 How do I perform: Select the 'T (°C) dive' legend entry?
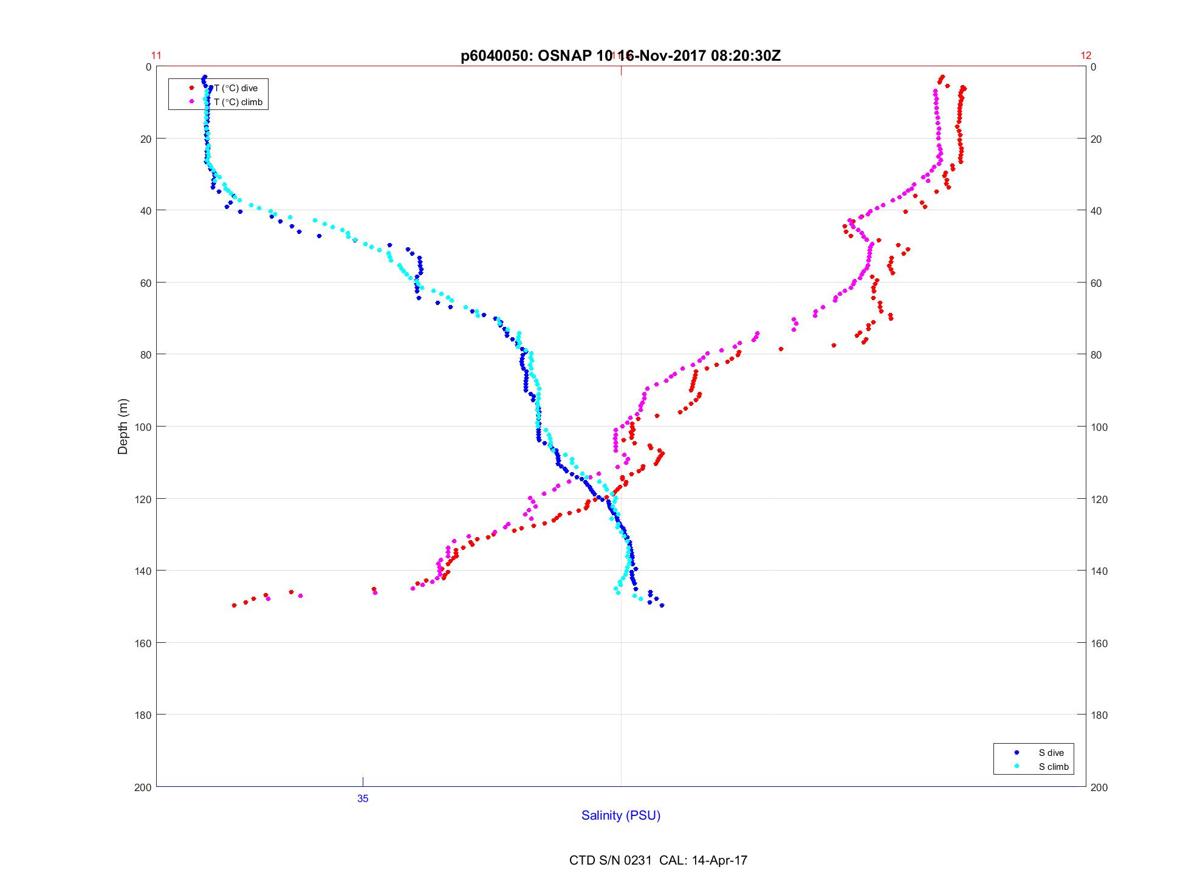(236, 88)
